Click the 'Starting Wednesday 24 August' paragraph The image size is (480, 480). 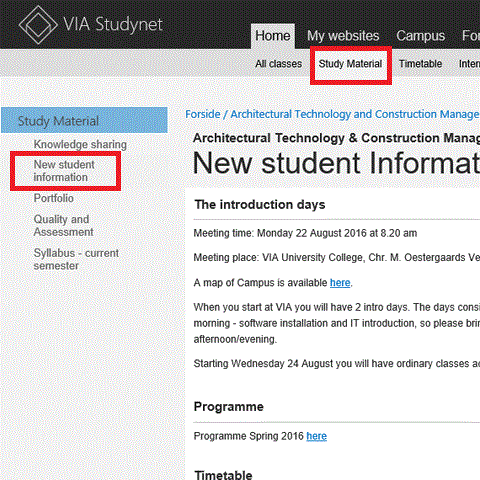pos(337,363)
